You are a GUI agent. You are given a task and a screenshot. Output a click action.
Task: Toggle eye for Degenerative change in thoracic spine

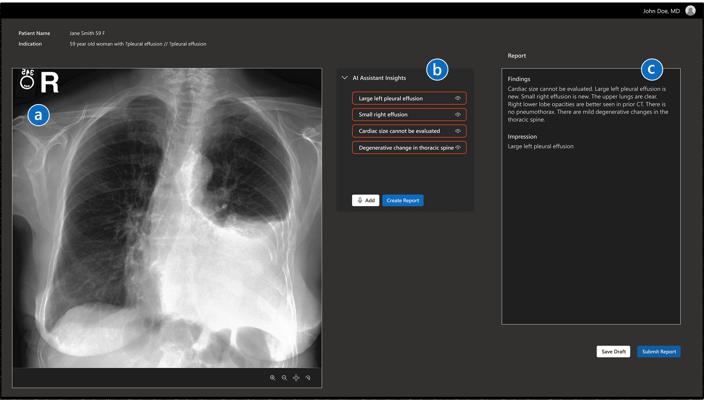(458, 147)
